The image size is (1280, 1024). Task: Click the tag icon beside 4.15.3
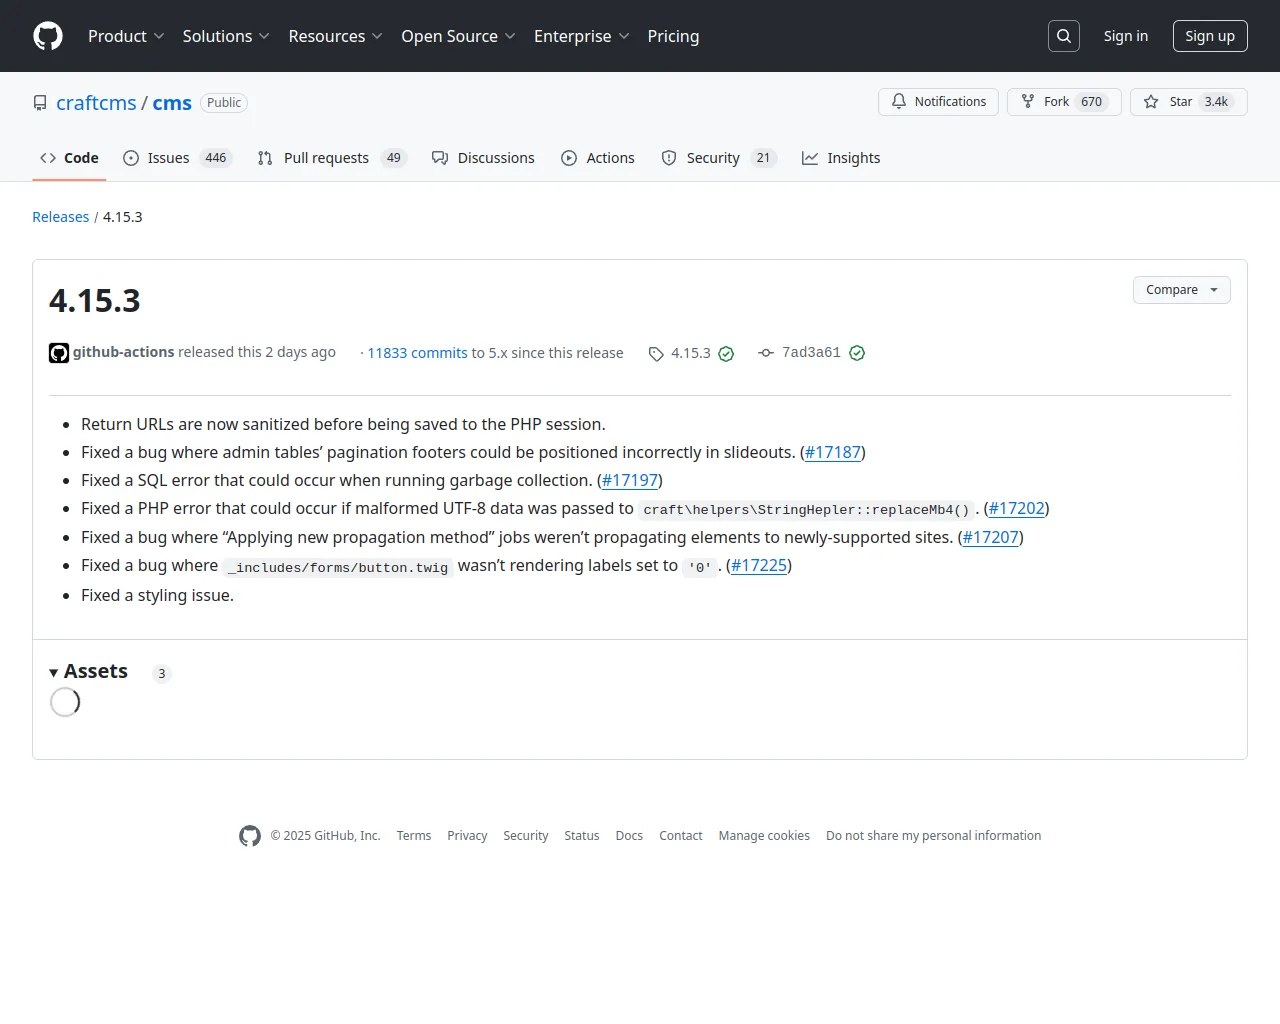pyautogui.click(x=656, y=354)
